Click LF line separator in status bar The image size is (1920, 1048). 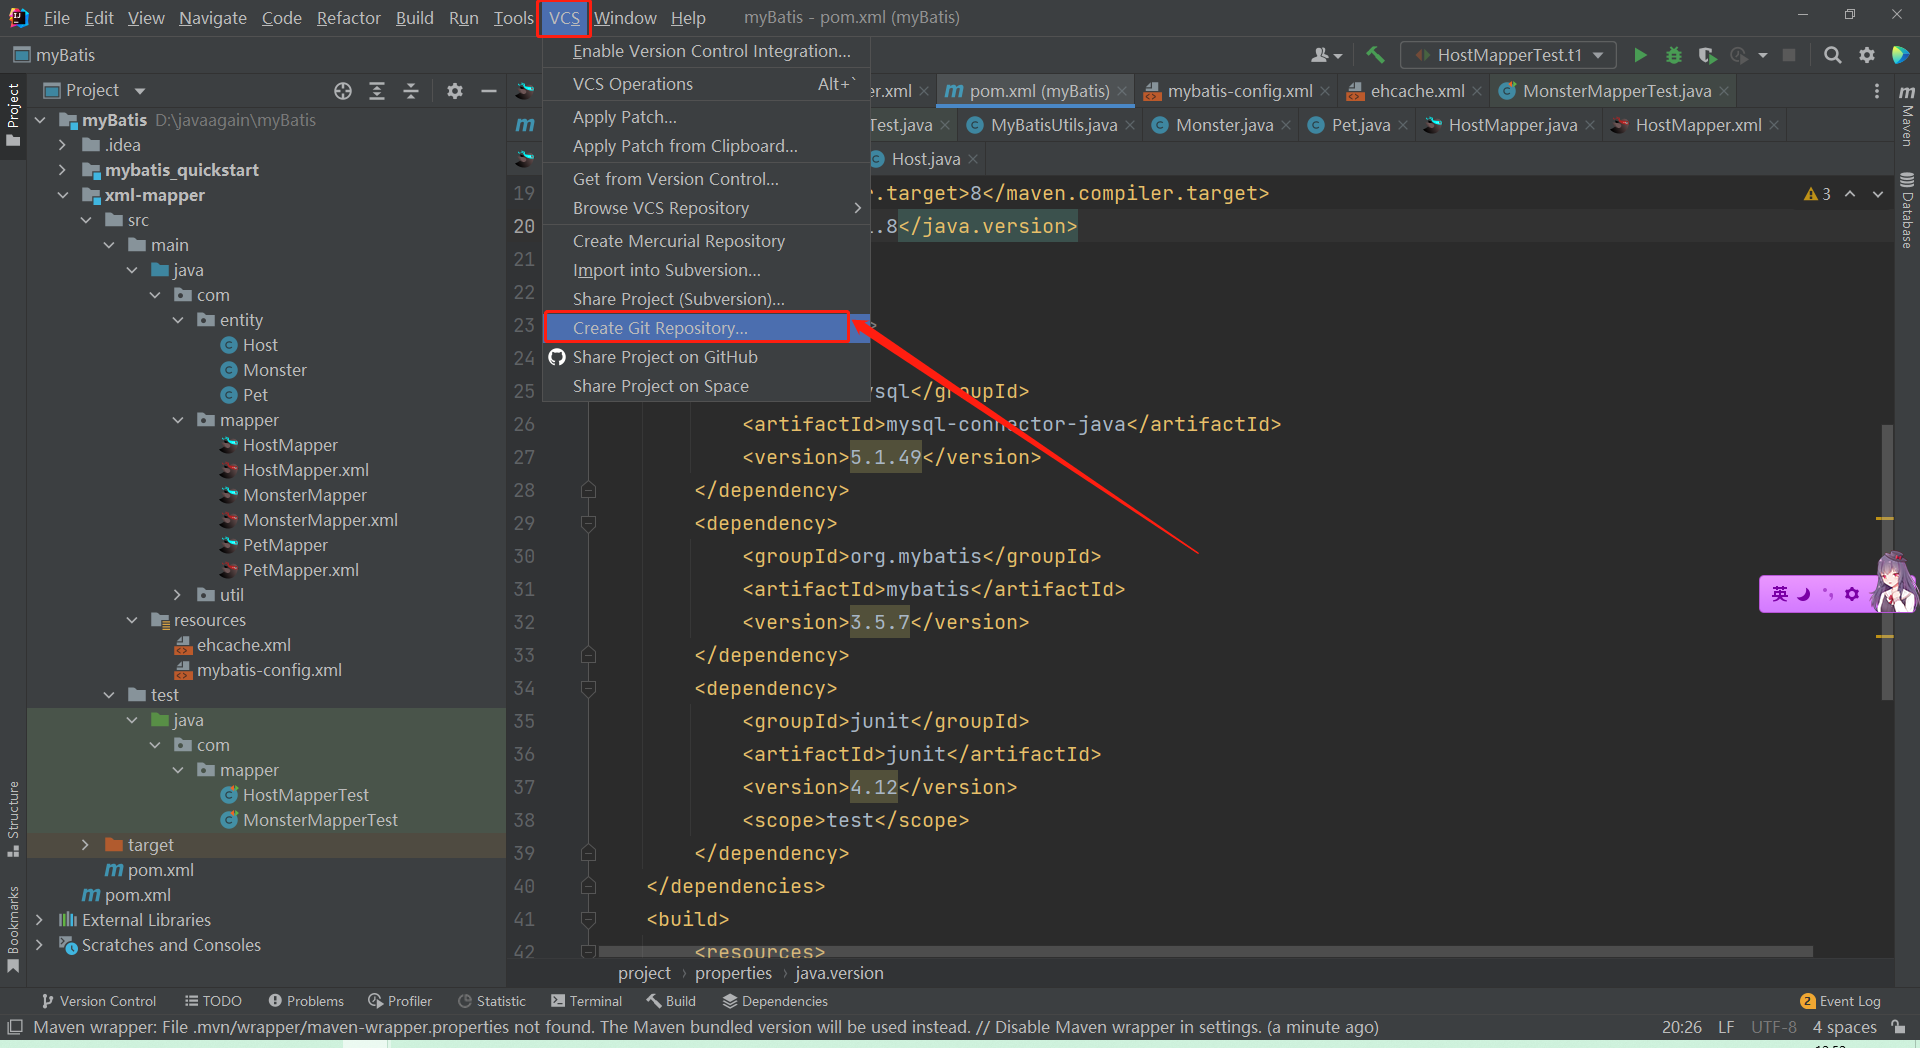coord(1726,1027)
